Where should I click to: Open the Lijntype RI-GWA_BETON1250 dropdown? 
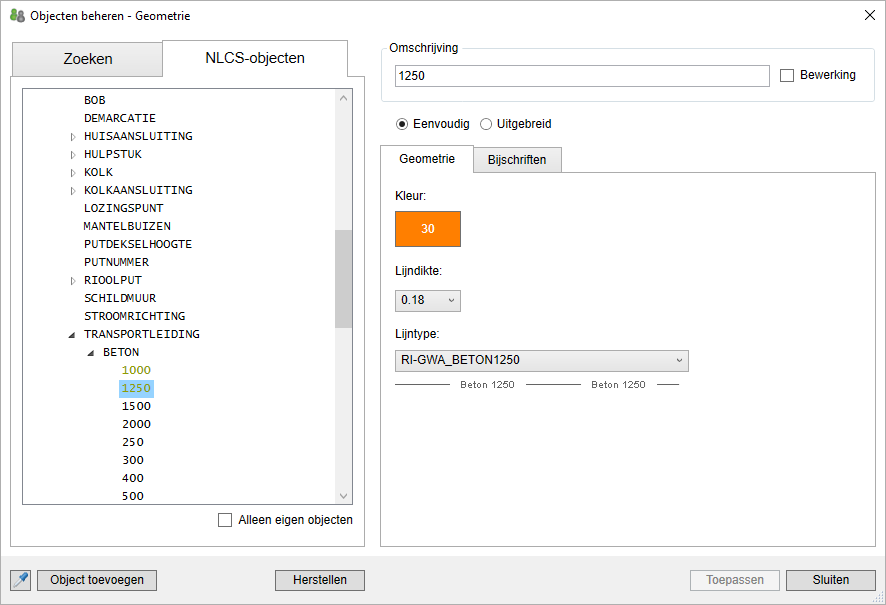pyautogui.click(x=541, y=361)
